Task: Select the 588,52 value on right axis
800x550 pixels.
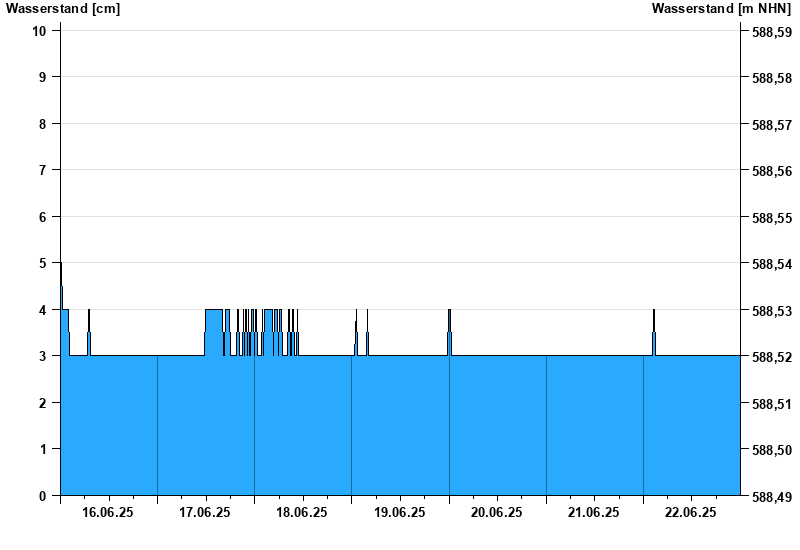Action: [770, 357]
